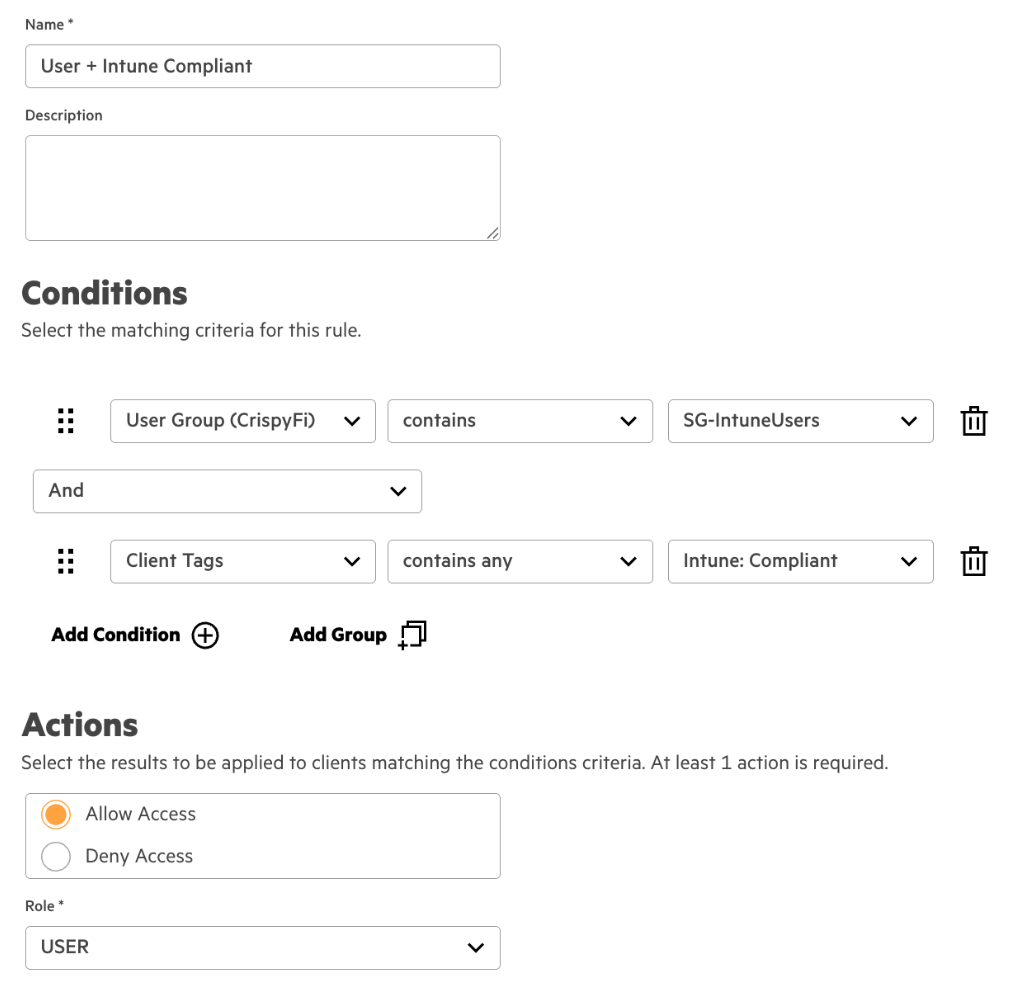Select the Allow Access radio button
This screenshot has height=998, width=1012.
56,814
